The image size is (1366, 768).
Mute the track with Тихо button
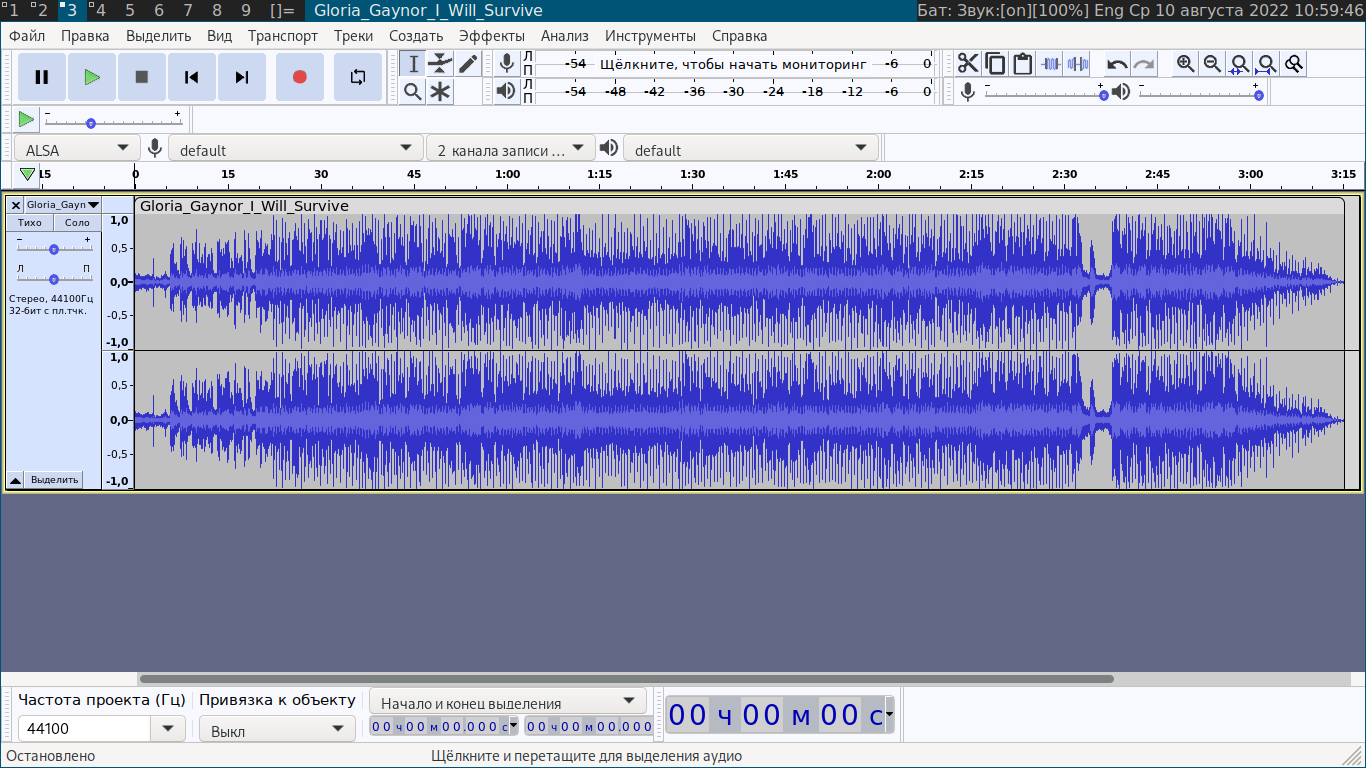(30, 222)
